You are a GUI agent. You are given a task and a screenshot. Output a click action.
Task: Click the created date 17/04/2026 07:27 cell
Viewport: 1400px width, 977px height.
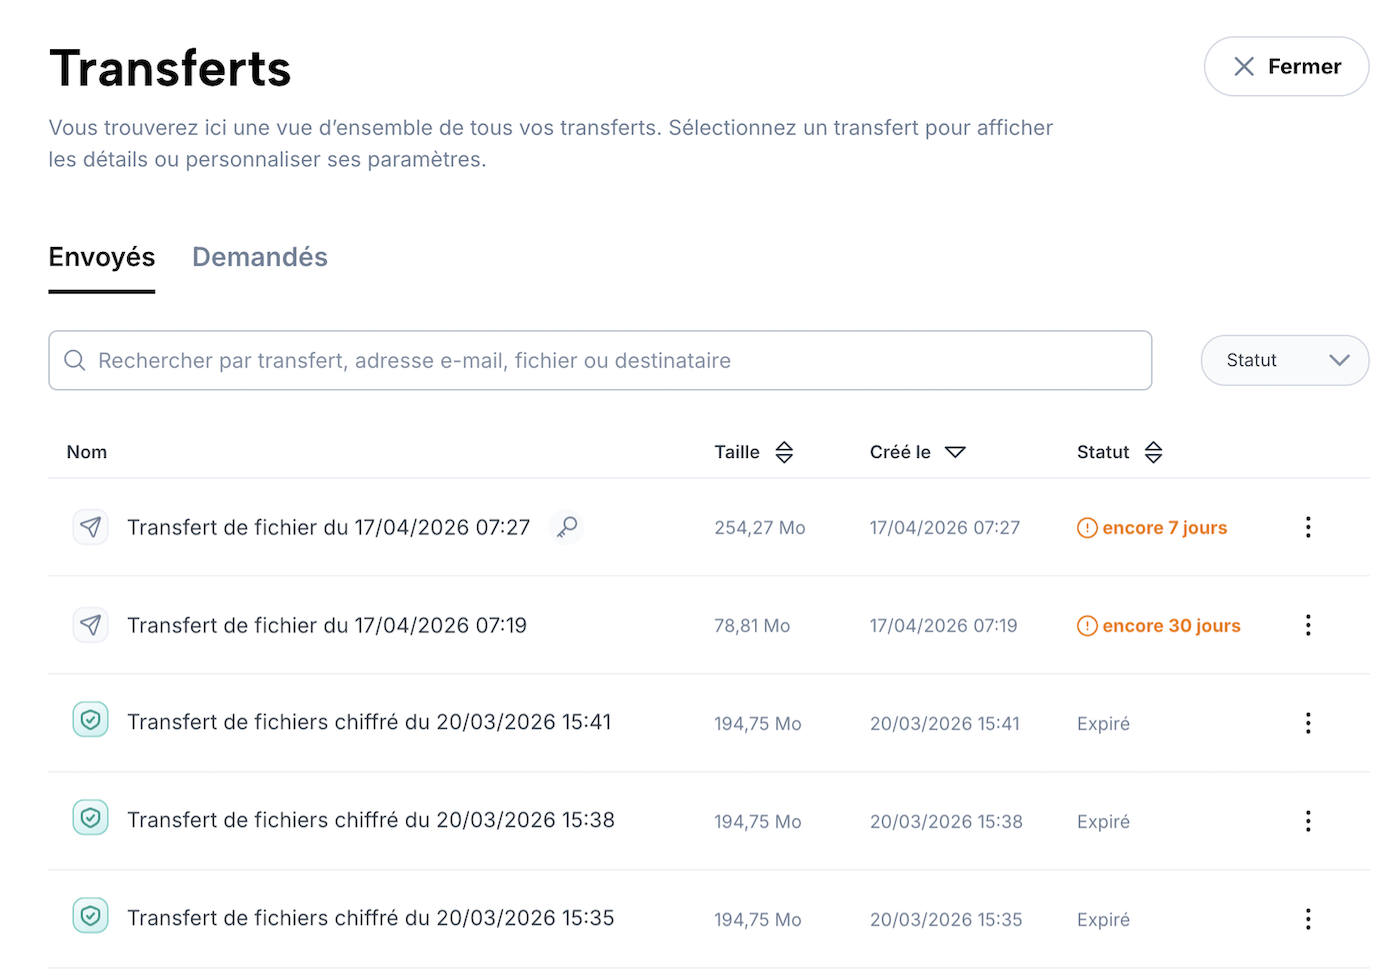pyautogui.click(x=945, y=528)
